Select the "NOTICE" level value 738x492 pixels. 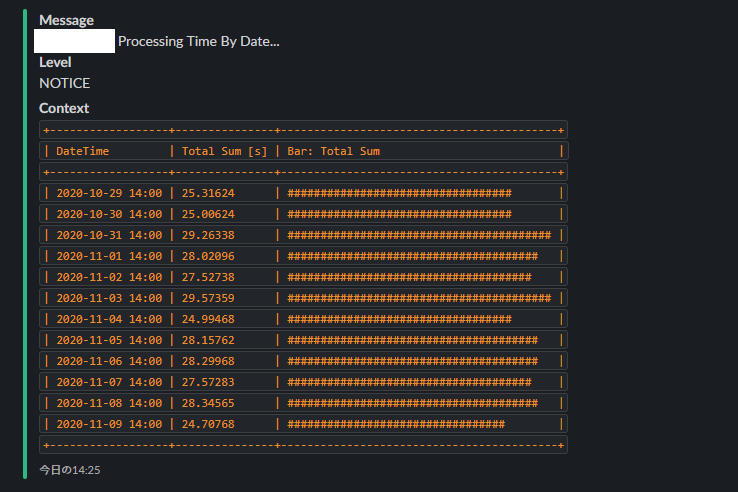pyautogui.click(x=64, y=83)
